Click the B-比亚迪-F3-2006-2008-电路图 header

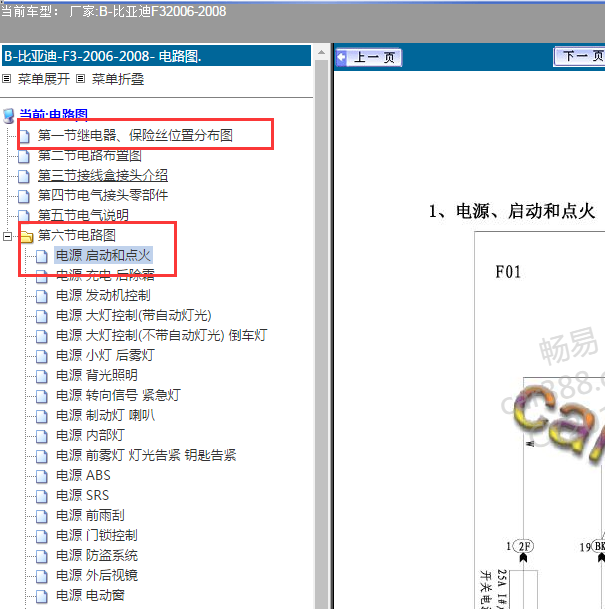pos(156,56)
